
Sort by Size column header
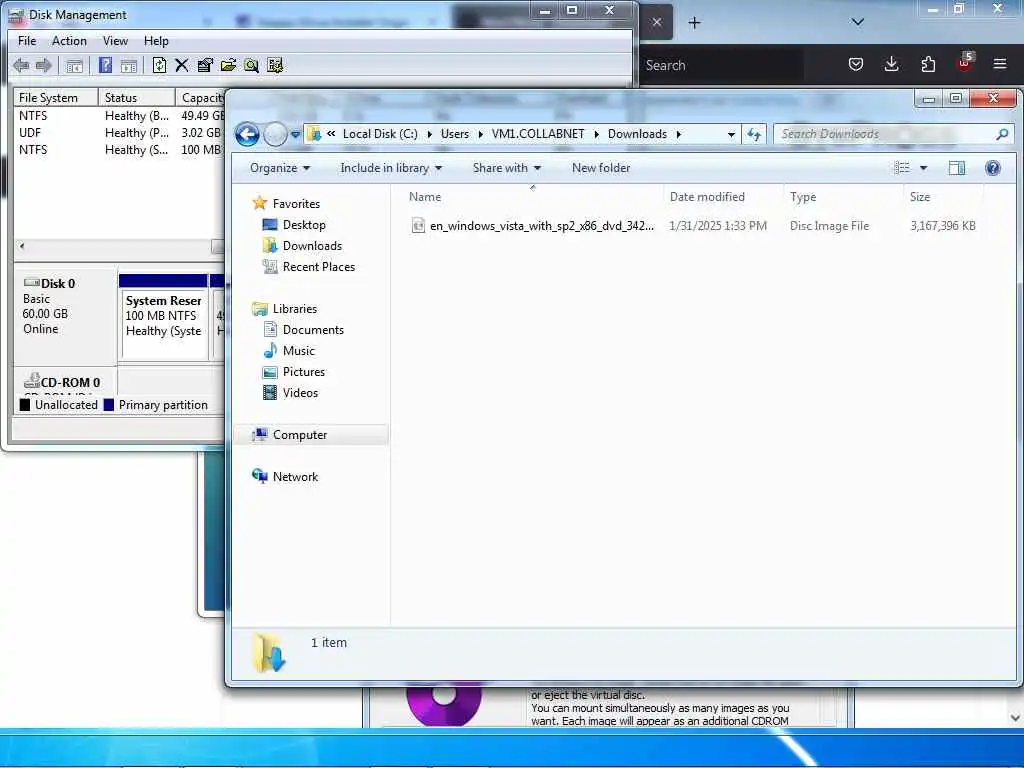[943, 197]
